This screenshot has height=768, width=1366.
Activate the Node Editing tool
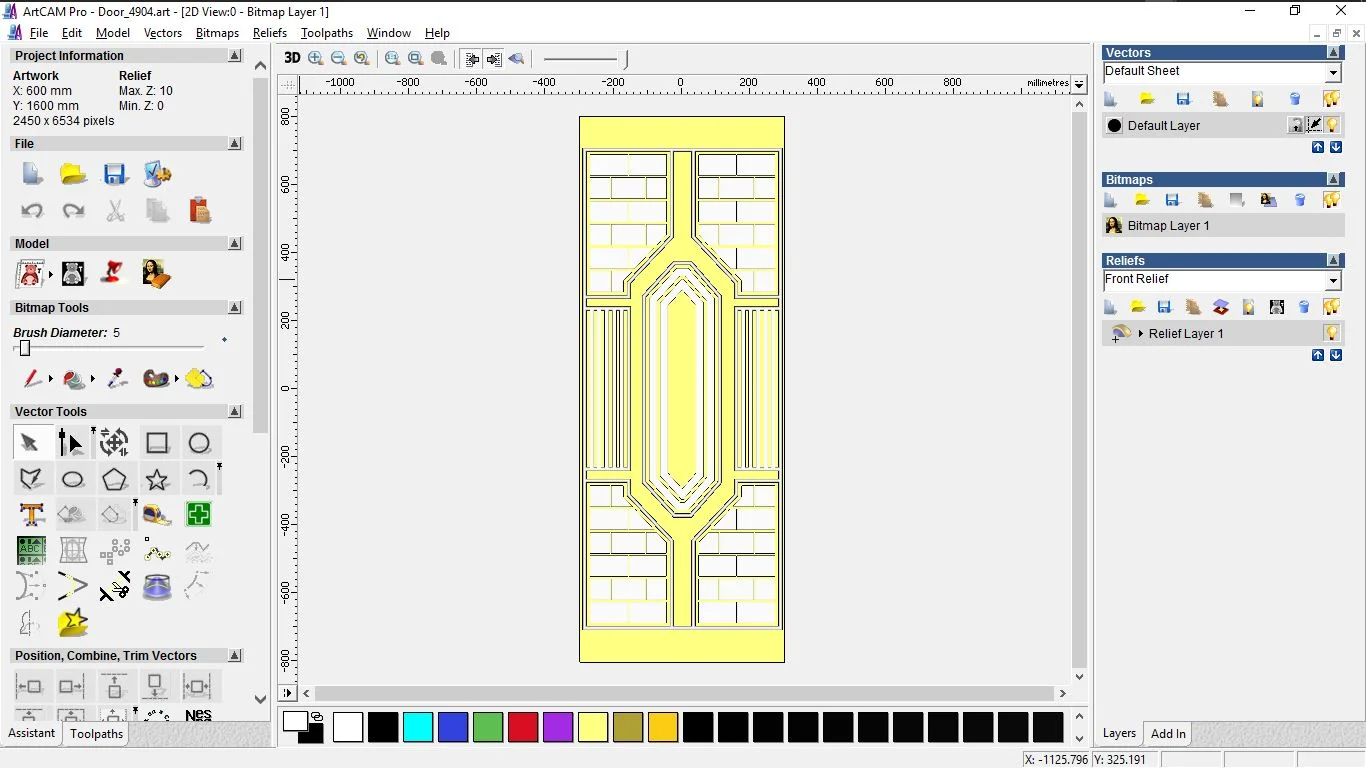(71, 443)
